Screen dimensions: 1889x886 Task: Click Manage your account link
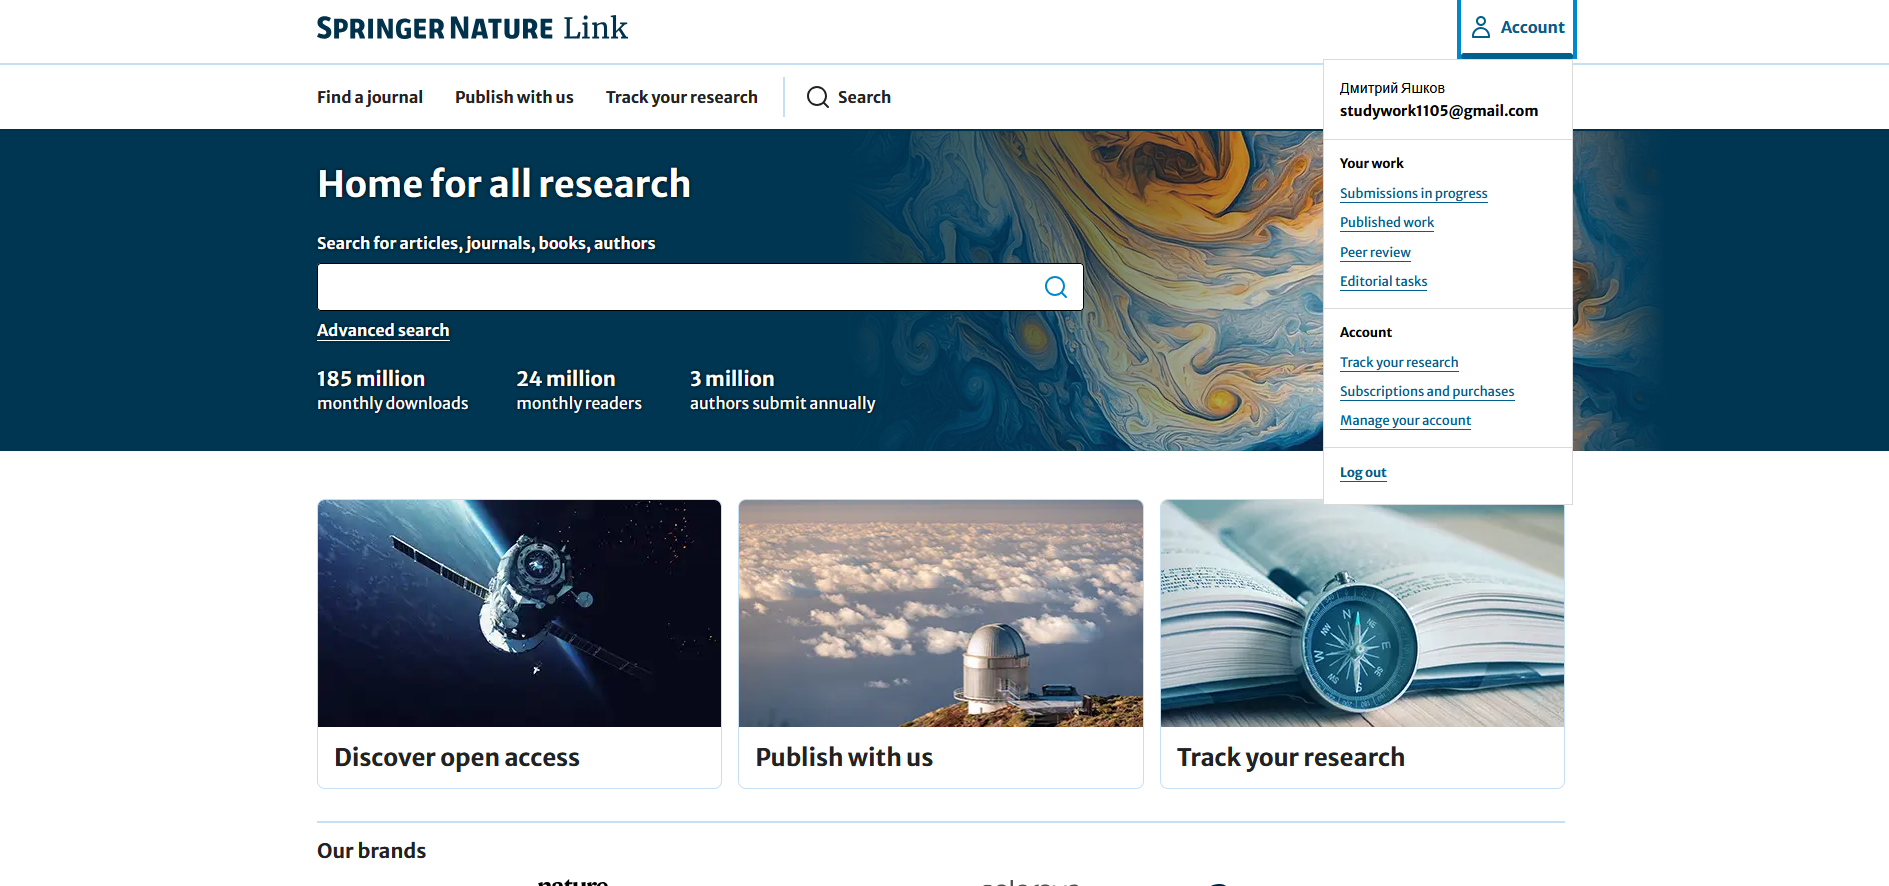[1405, 420]
